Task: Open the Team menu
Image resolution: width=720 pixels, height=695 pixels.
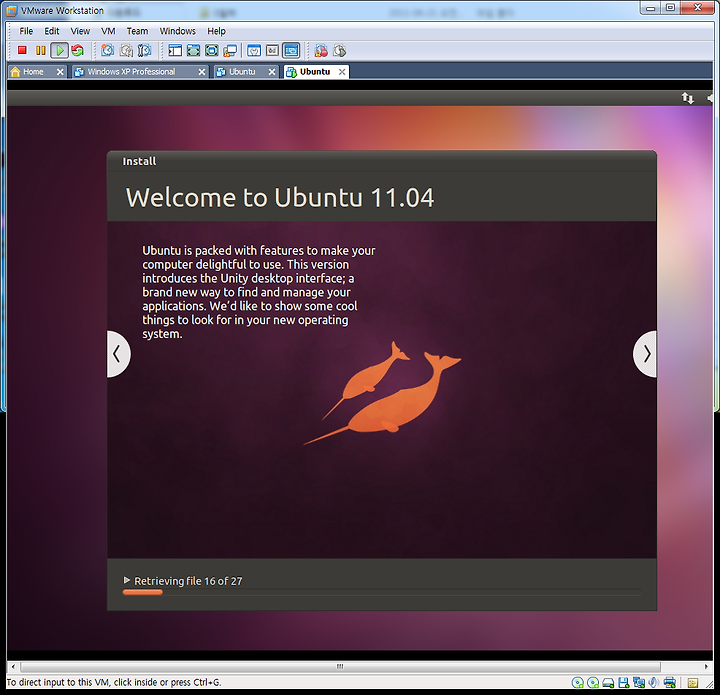Action: [x=137, y=31]
